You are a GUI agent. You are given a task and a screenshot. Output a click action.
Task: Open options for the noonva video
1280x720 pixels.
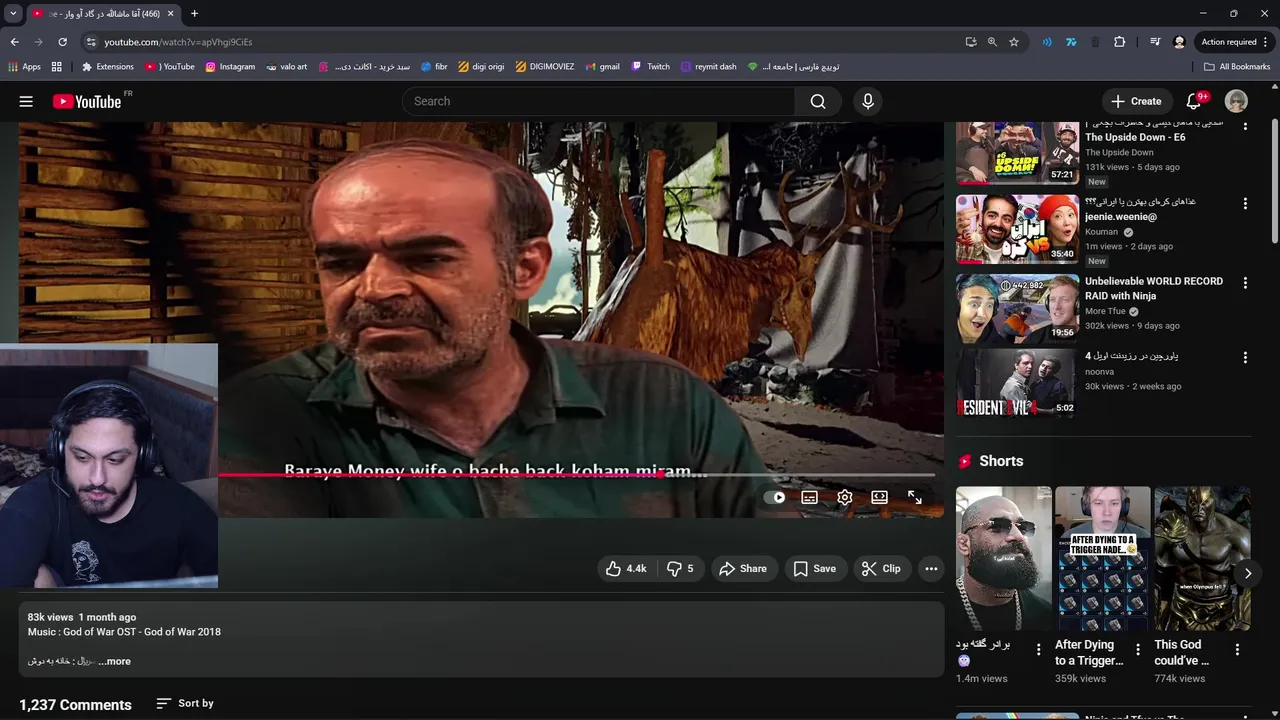point(1245,357)
